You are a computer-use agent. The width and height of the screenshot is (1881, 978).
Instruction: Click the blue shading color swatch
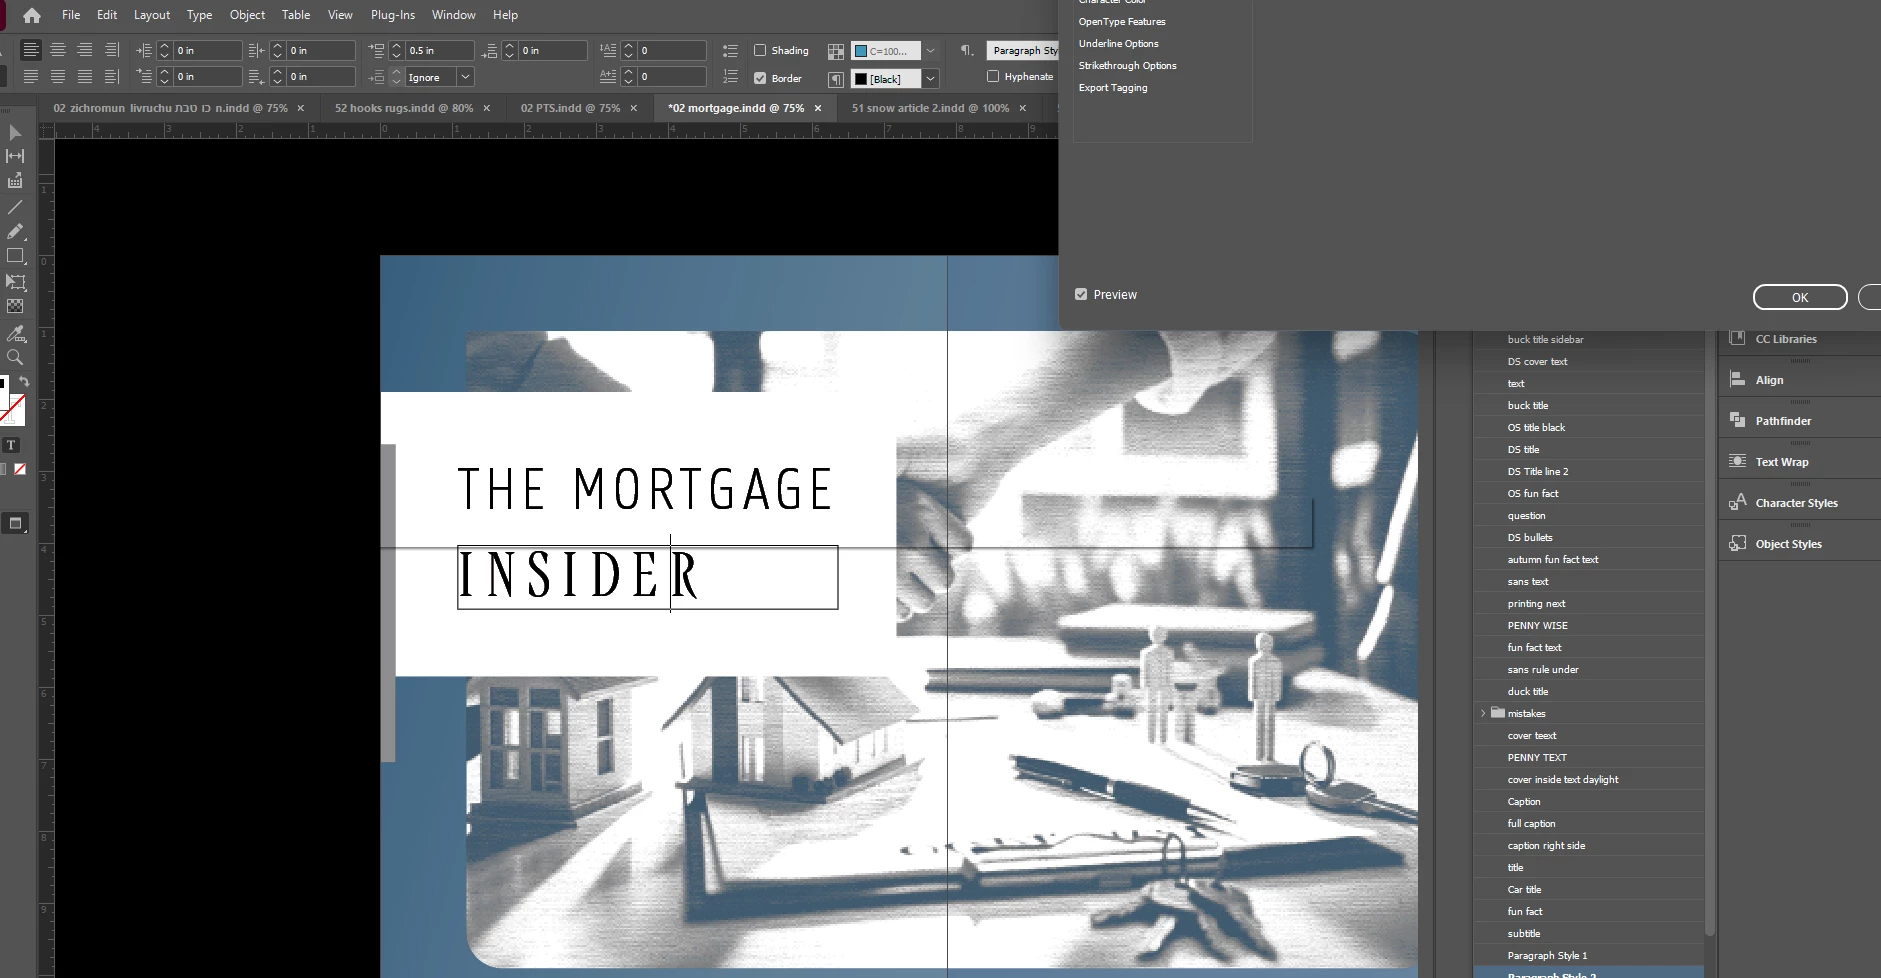(861, 51)
